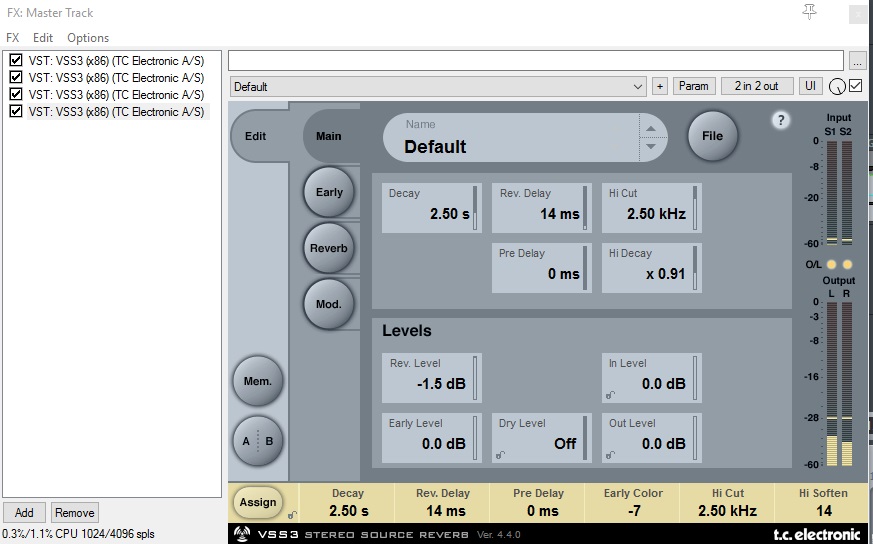Click the Rev. Delay 14 ms parameter
The image size is (873, 544).
(541, 208)
